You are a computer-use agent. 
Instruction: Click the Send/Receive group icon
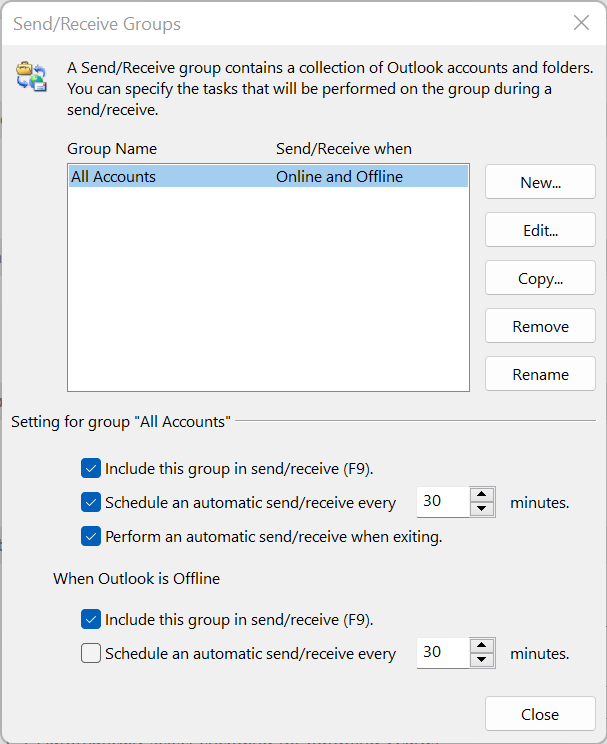click(31, 76)
